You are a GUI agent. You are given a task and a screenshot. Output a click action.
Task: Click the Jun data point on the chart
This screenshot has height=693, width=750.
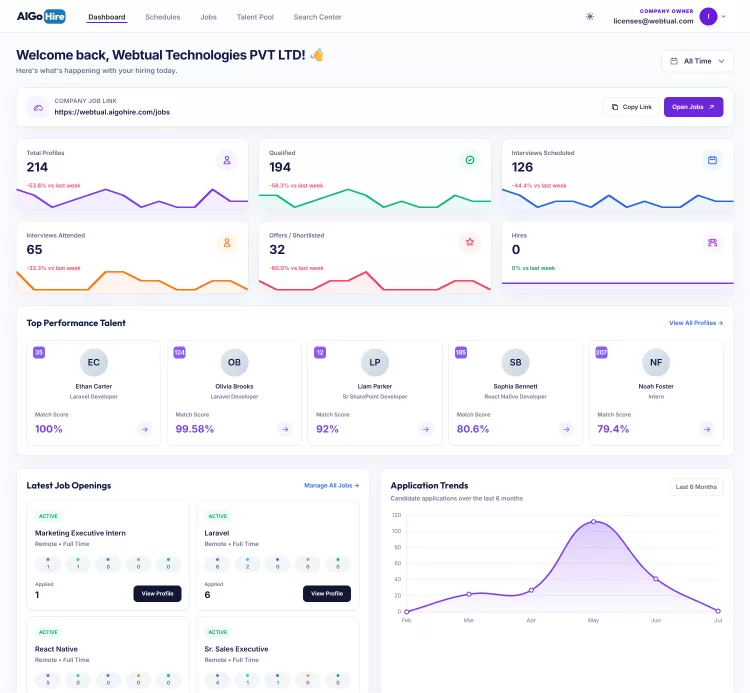point(656,579)
